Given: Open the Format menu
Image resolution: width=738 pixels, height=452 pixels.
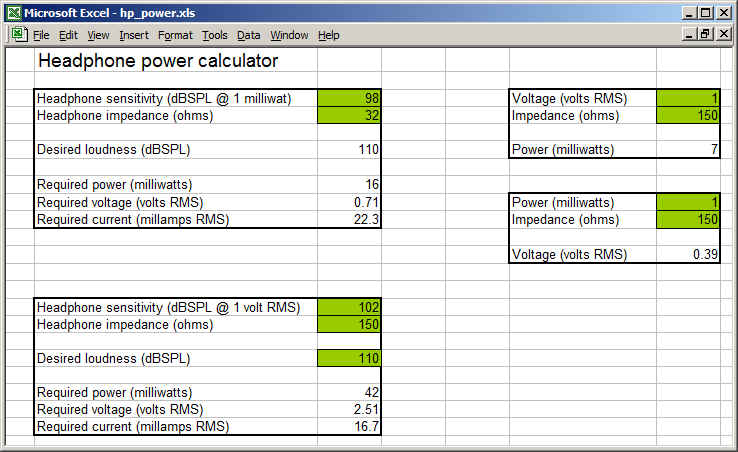Looking at the screenshot, I should 175,35.
